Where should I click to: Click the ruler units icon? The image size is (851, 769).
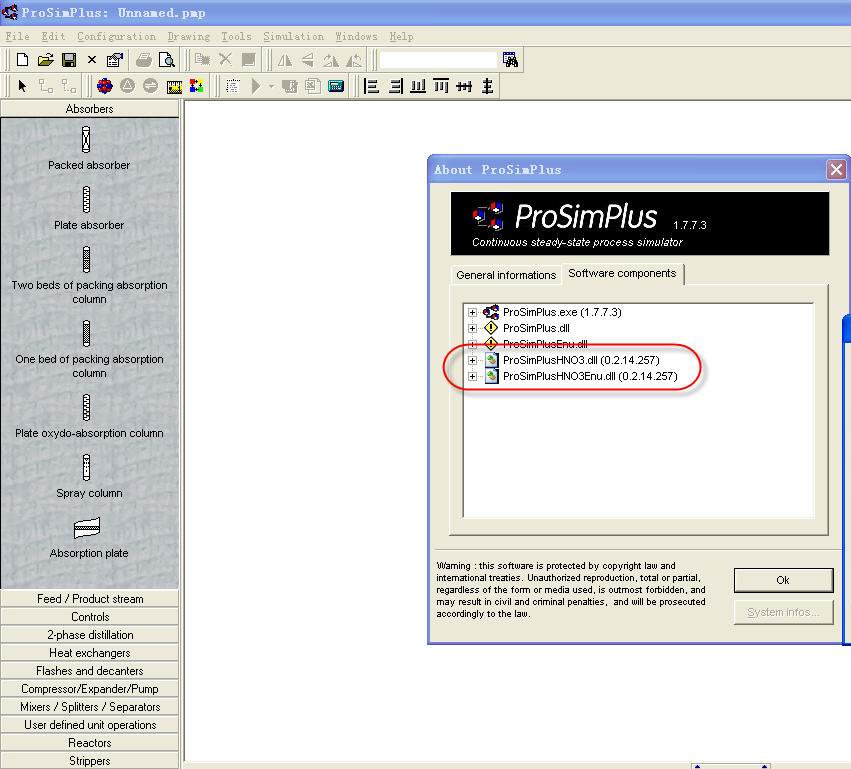[x=174, y=86]
